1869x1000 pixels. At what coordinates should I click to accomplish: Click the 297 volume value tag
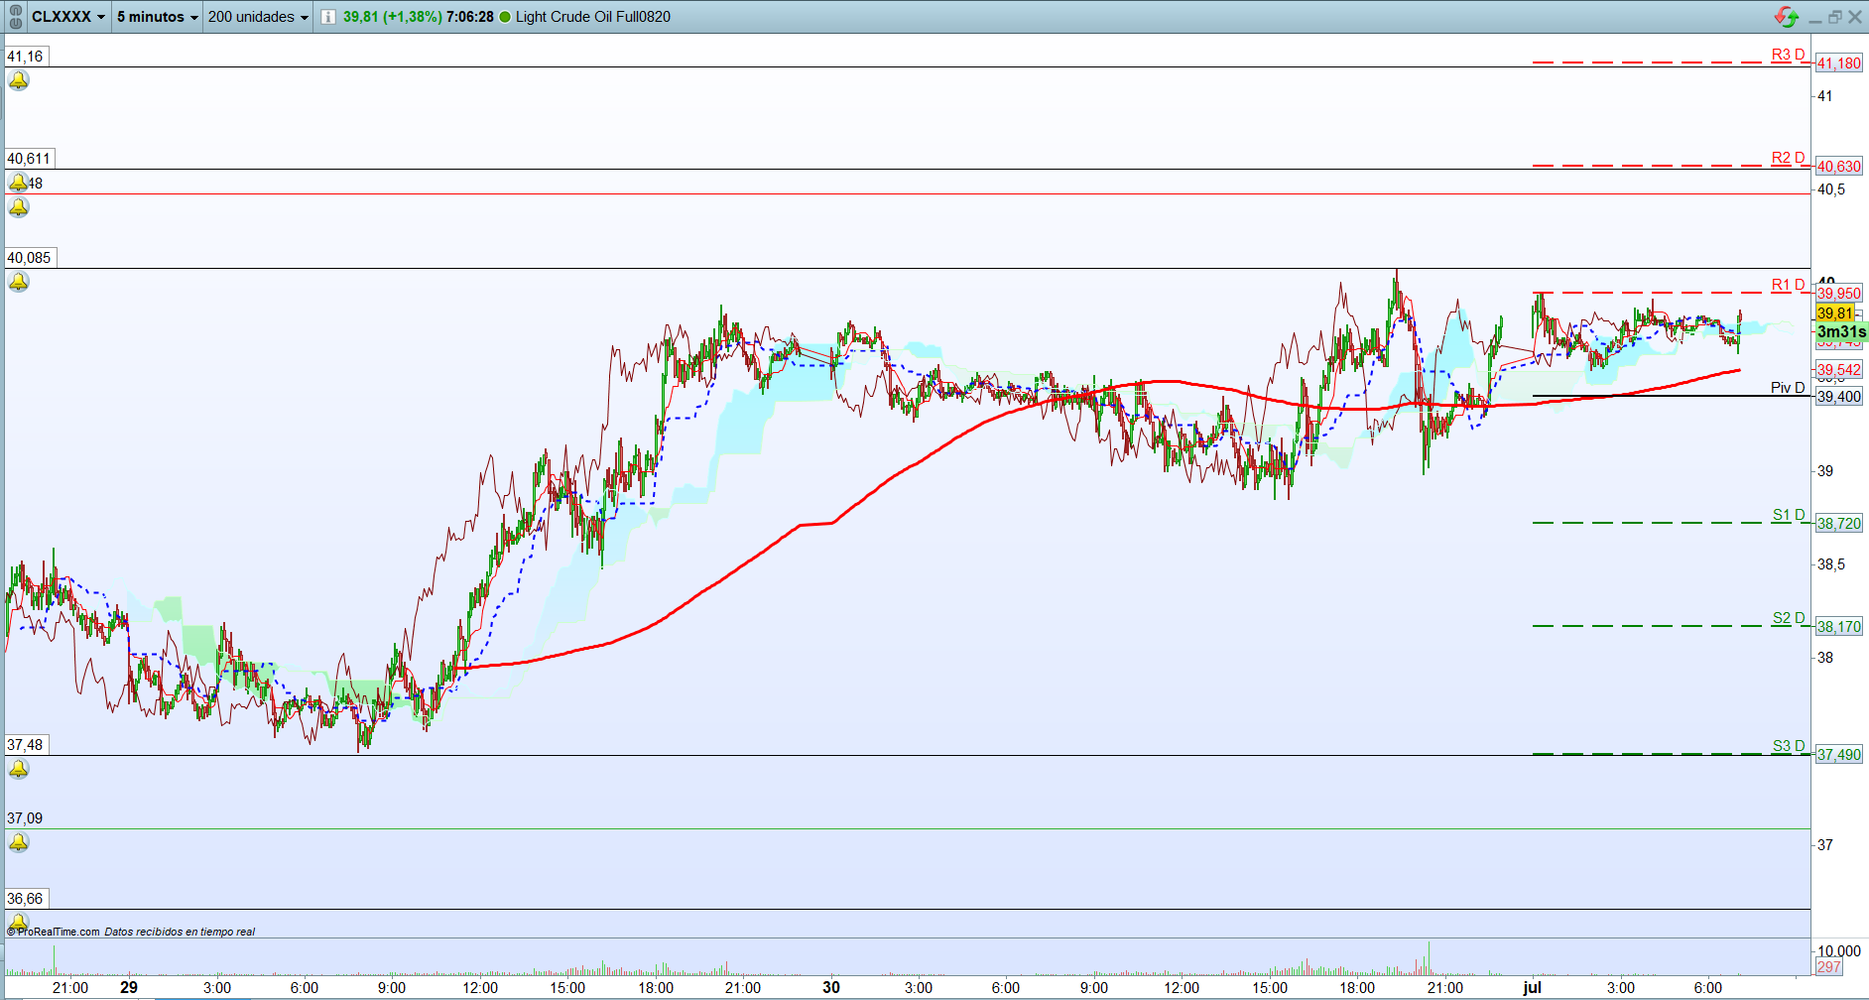1829,966
